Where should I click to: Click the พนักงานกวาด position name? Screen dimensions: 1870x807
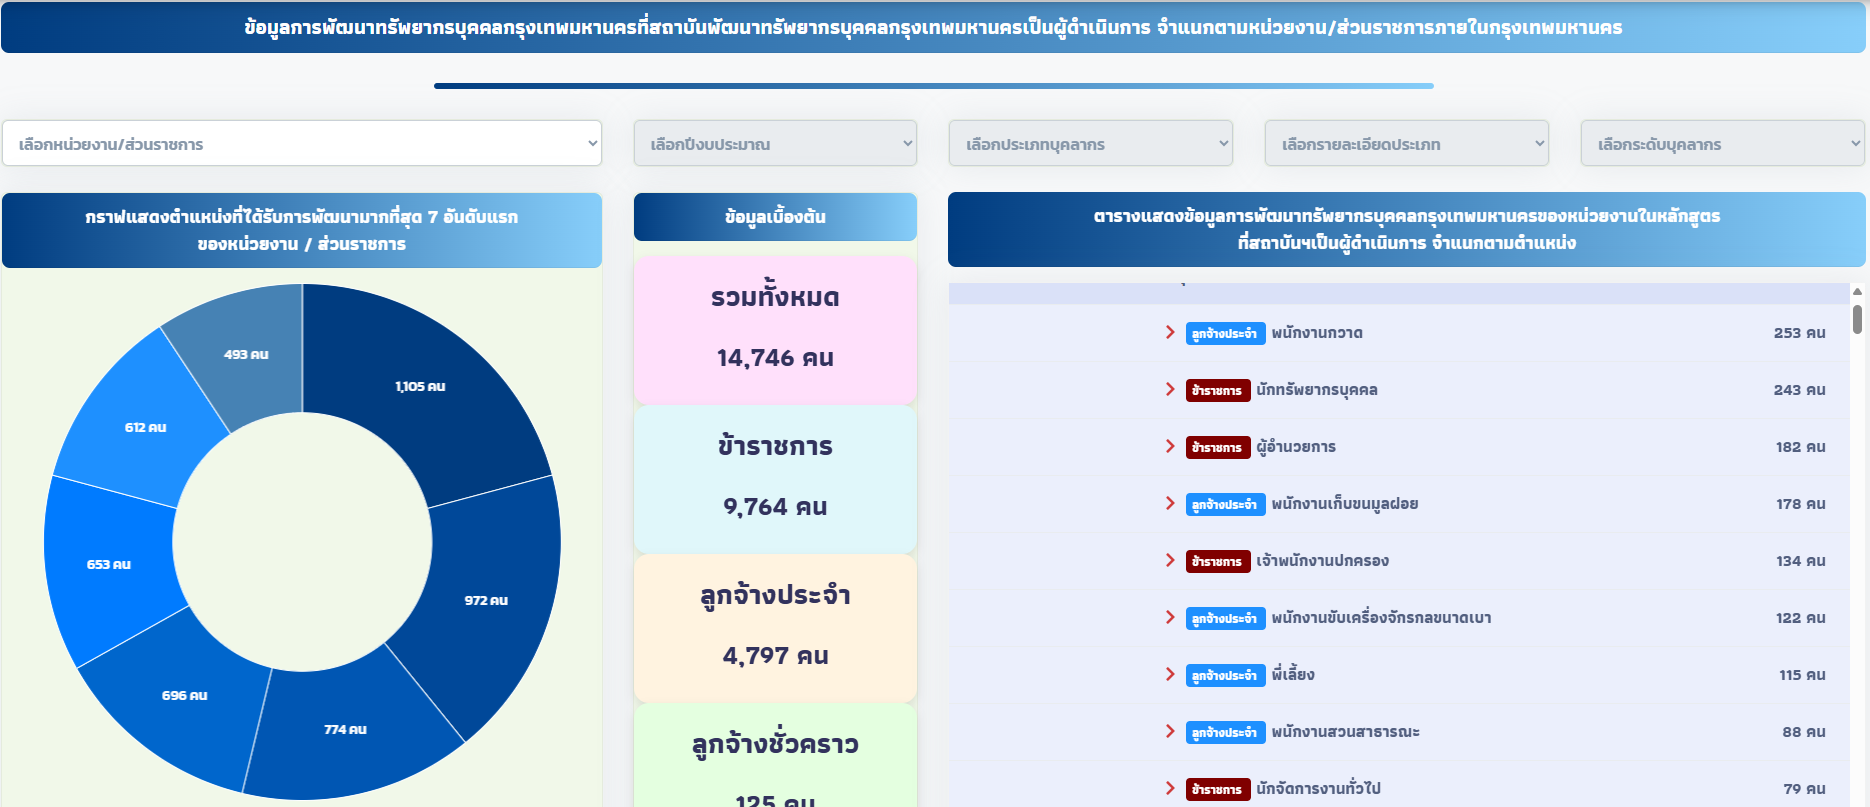(1317, 333)
